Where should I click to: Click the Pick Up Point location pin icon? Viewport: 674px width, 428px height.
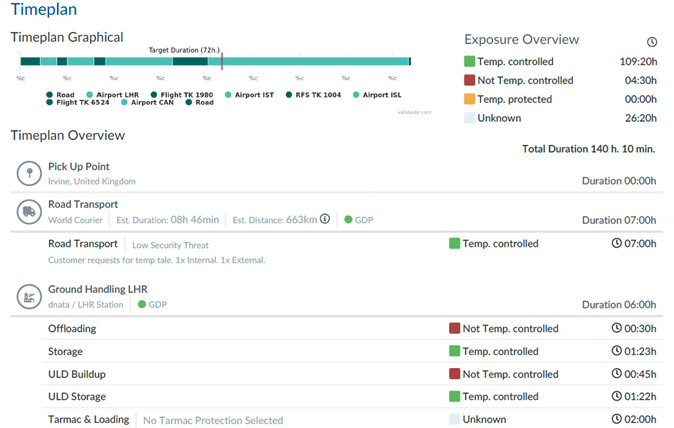[29, 173]
